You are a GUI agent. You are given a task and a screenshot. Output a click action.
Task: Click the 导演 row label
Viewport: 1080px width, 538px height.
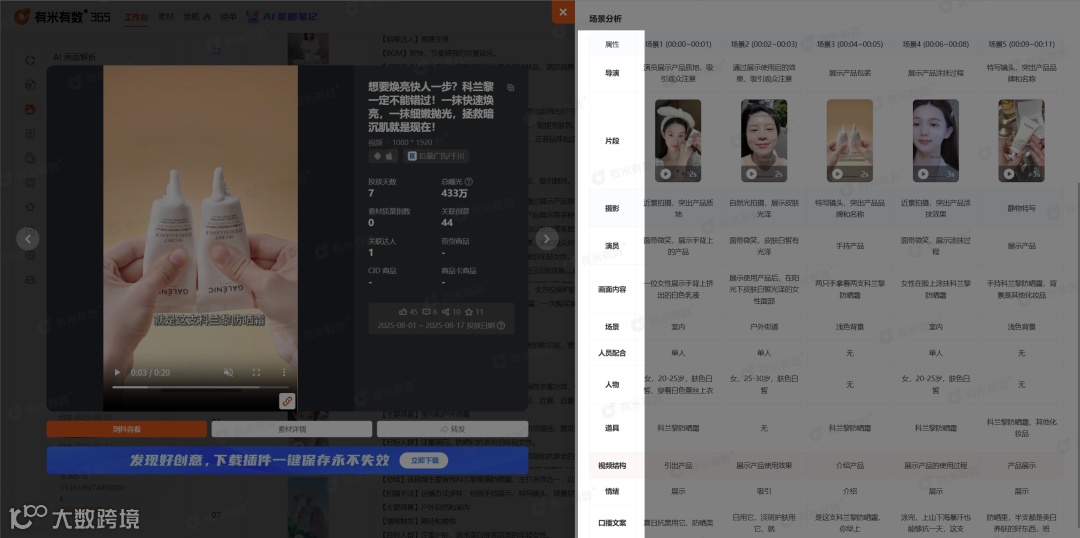click(612, 73)
